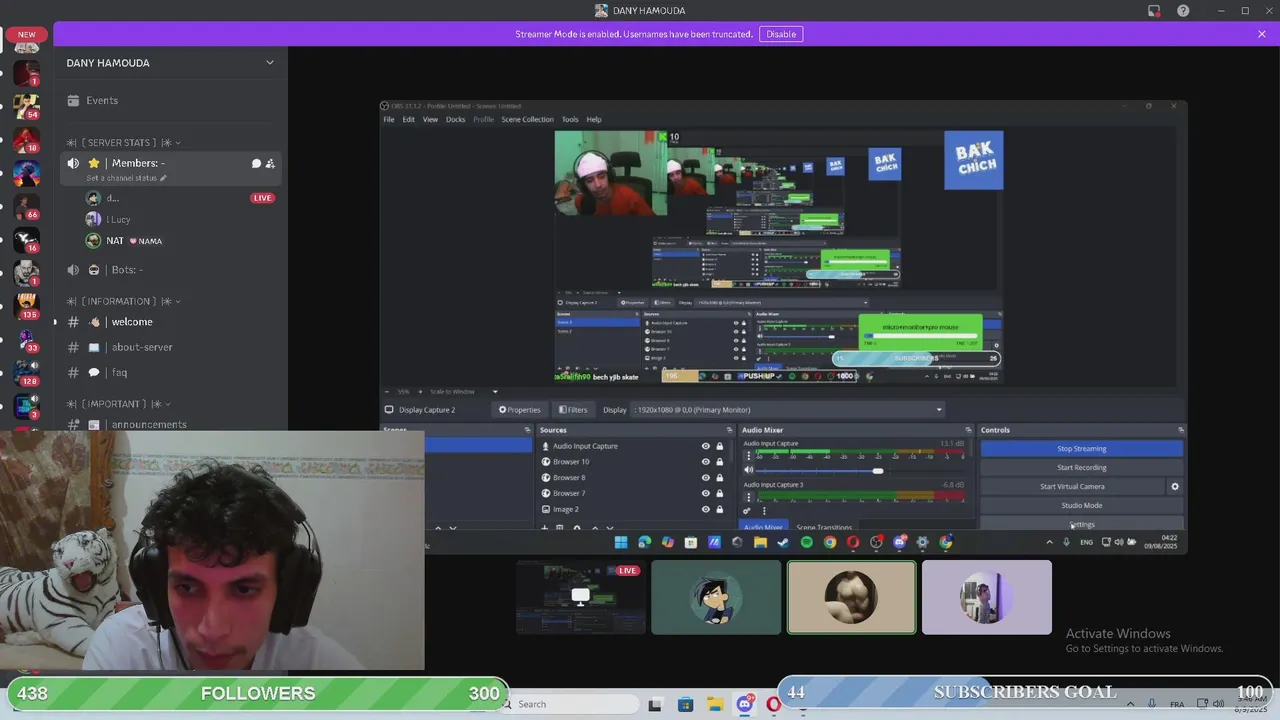
Task: Switch to Scene Transitions tab in OBS
Action: 824,527
